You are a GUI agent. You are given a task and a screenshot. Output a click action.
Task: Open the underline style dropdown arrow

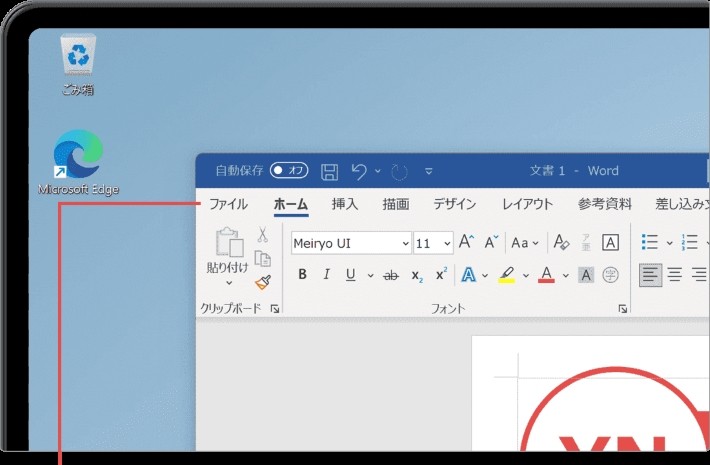click(x=370, y=275)
